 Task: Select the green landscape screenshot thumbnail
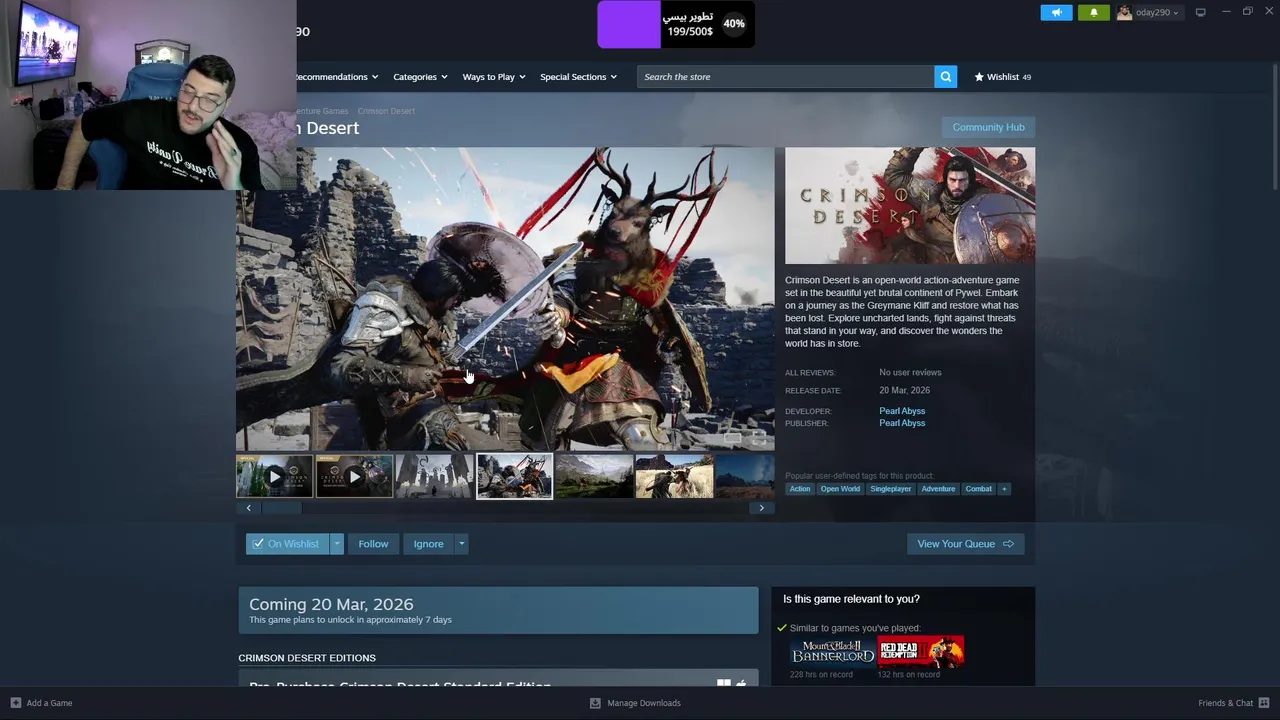594,477
